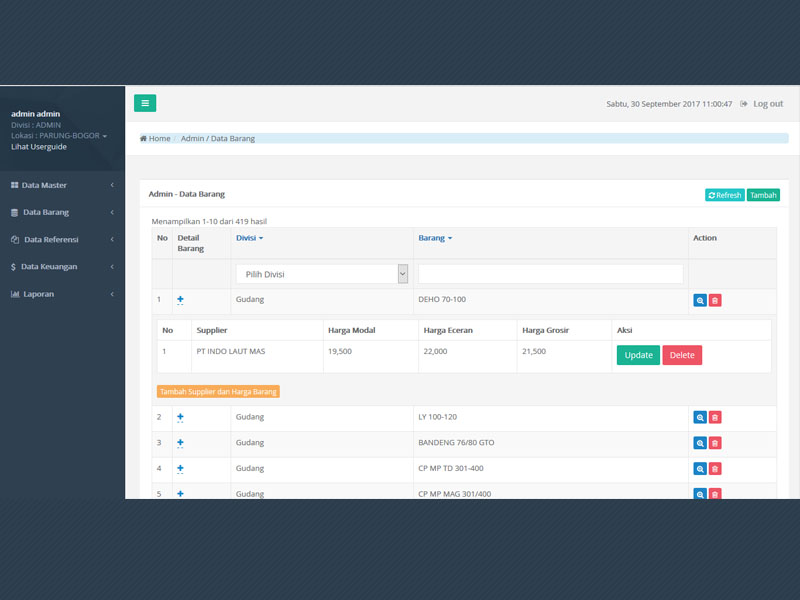Open the Pilih Divisi dropdown
Screen dimensions: 800x600
click(x=322, y=274)
